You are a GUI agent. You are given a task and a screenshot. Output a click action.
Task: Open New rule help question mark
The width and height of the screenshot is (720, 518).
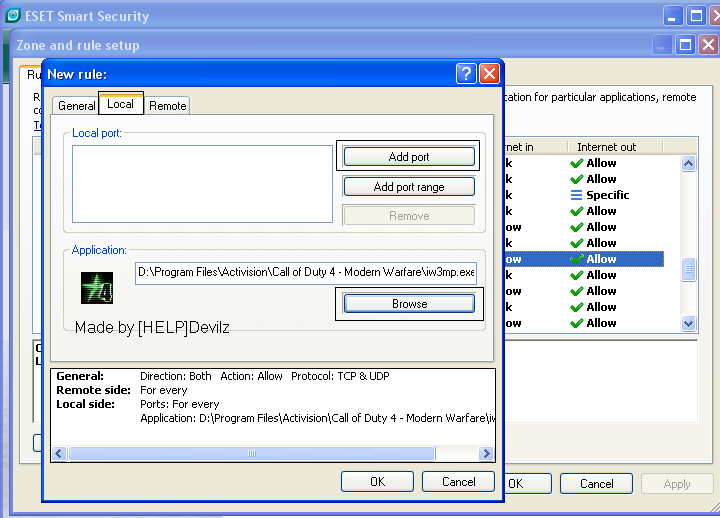point(466,73)
